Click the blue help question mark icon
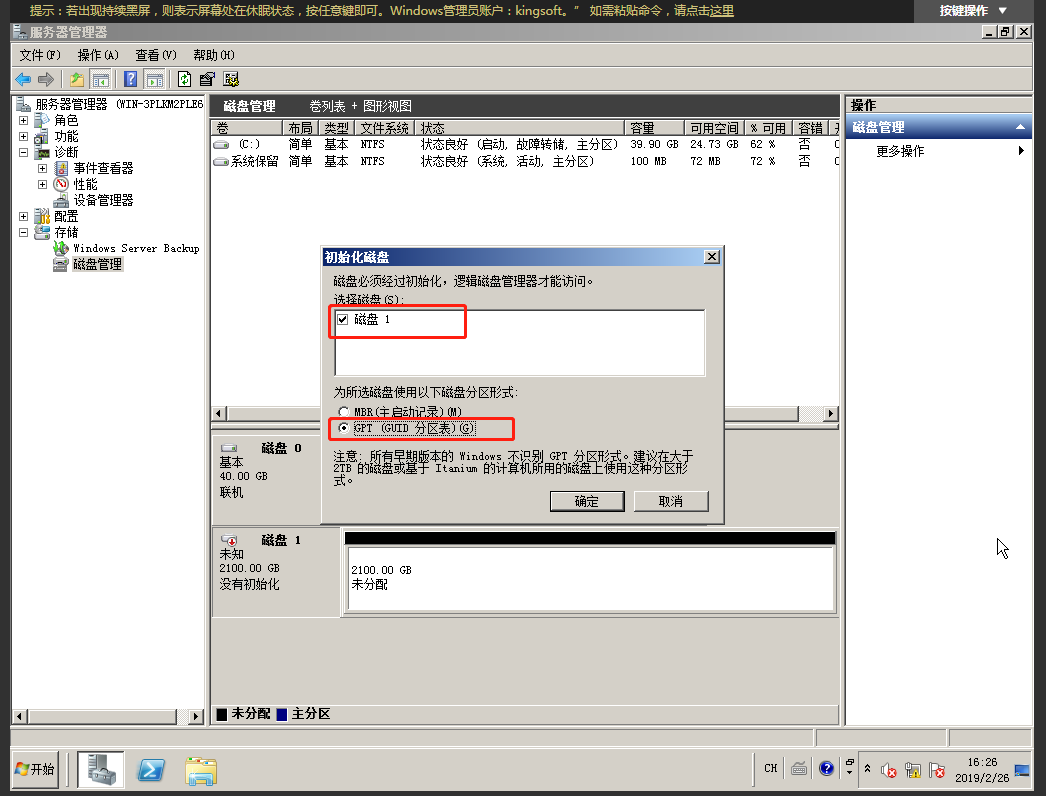The image size is (1046, 796). point(130,79)
